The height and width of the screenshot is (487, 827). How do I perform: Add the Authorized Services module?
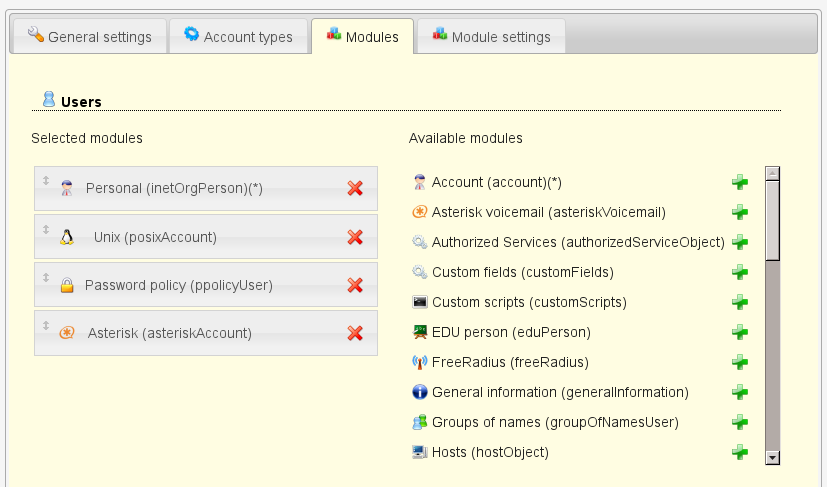pyautogui.click(x=739, y=242)
